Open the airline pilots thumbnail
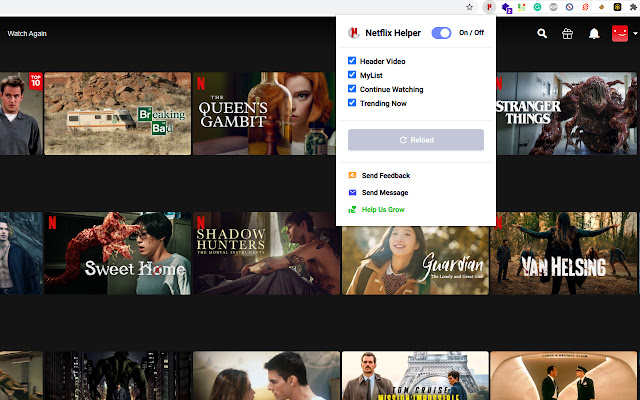This screenshot has height=400, width=640. coord(564,376)
